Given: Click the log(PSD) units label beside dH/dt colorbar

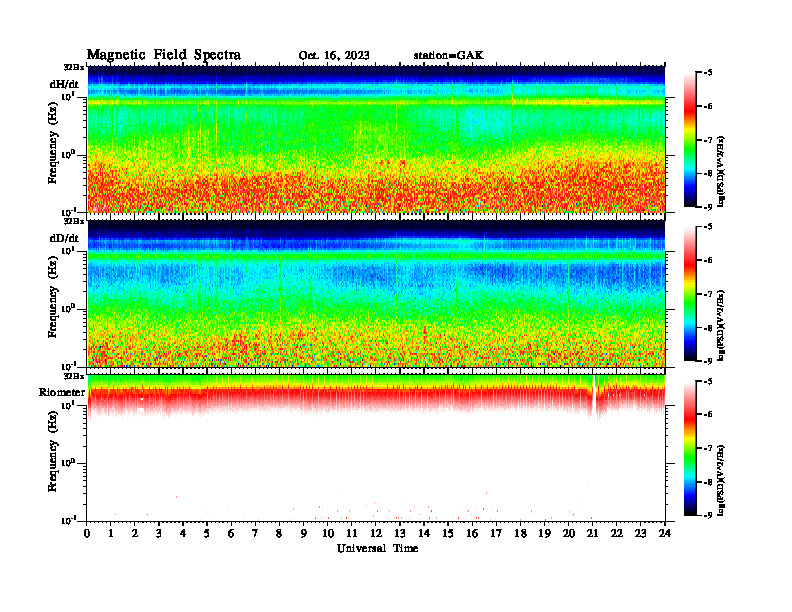Looking at the screenshot, I should 722,171.
